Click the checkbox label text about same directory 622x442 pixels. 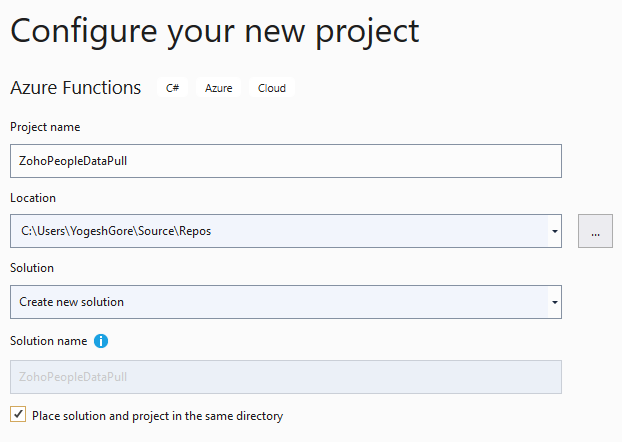coord(157,416)
